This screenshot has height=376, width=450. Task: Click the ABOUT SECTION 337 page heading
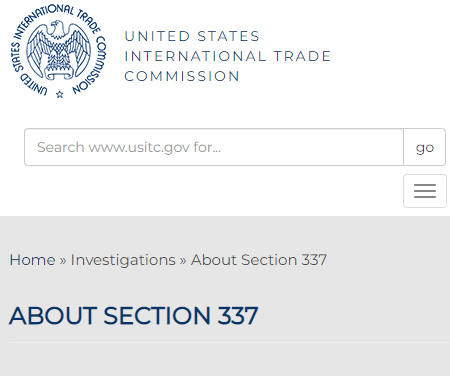(x=134, y=315)
